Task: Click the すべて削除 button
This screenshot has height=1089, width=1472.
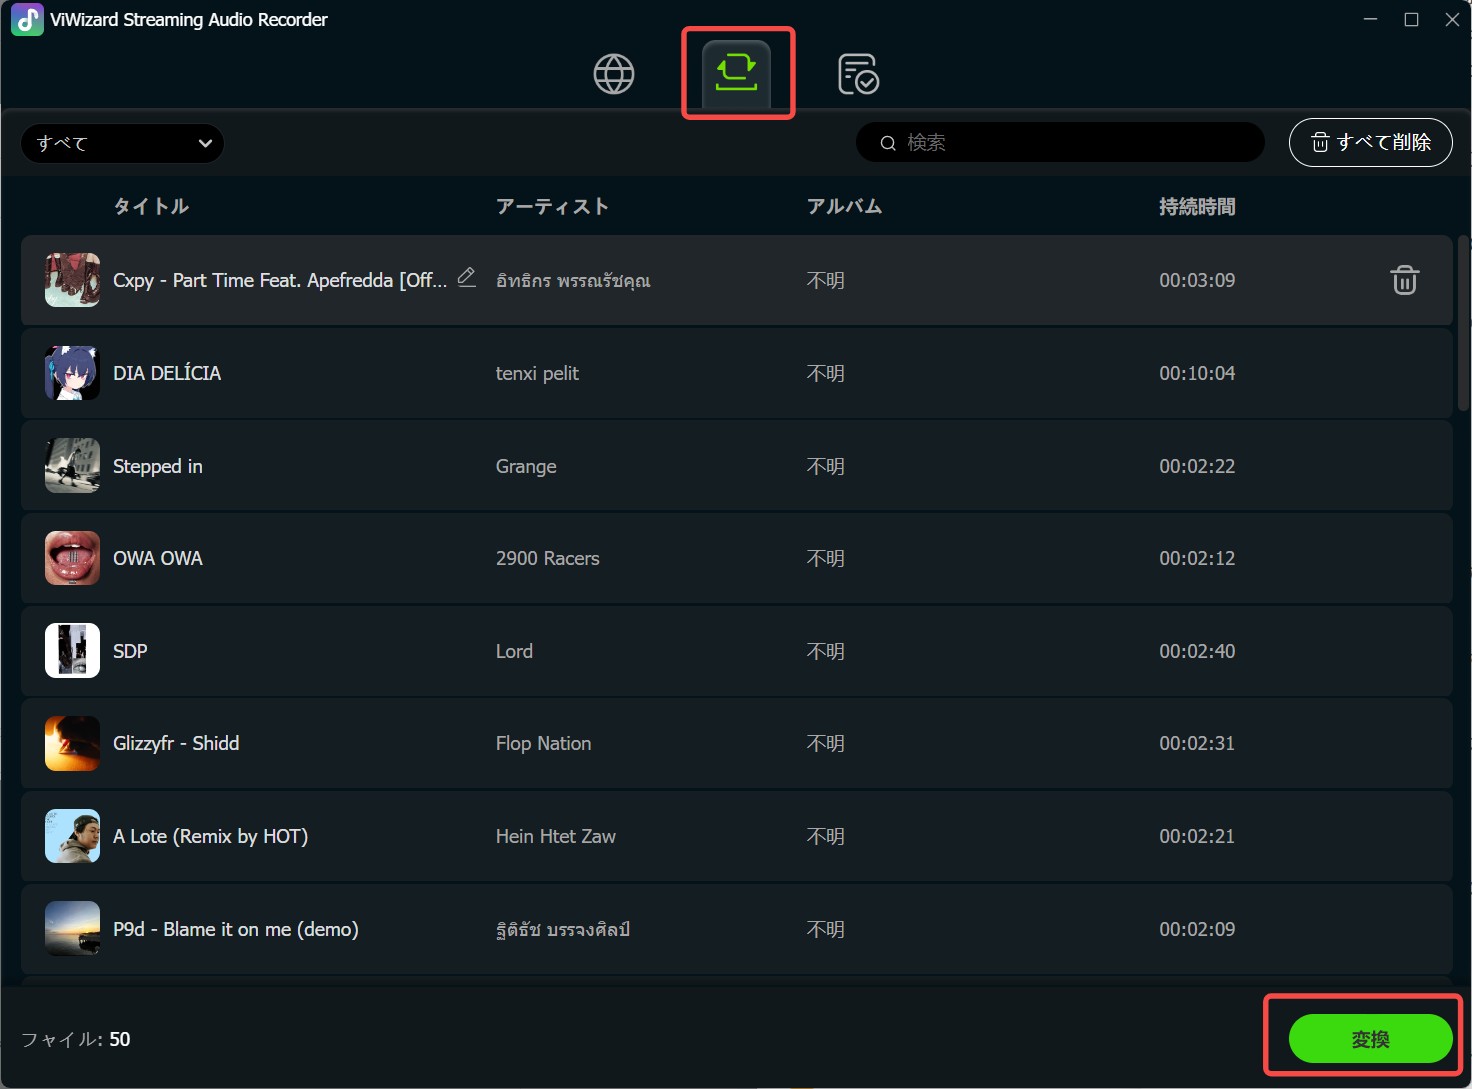Action: [x=1370, y=142]
